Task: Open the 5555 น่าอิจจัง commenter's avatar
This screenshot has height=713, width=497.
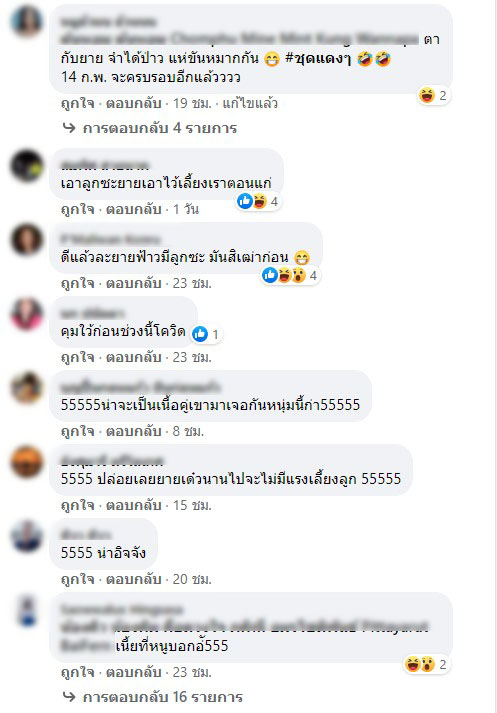Action: pyautogui.click(x=26, y=535)
